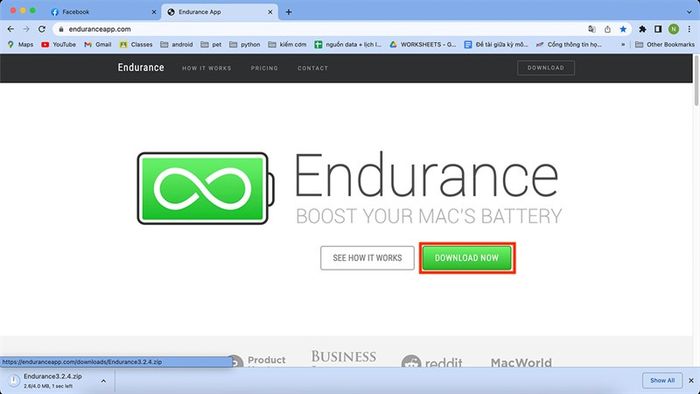The height and width of the screenshot is (394, 700).
Task: Open the nguồn data bookmark
Action: [348, 45]
